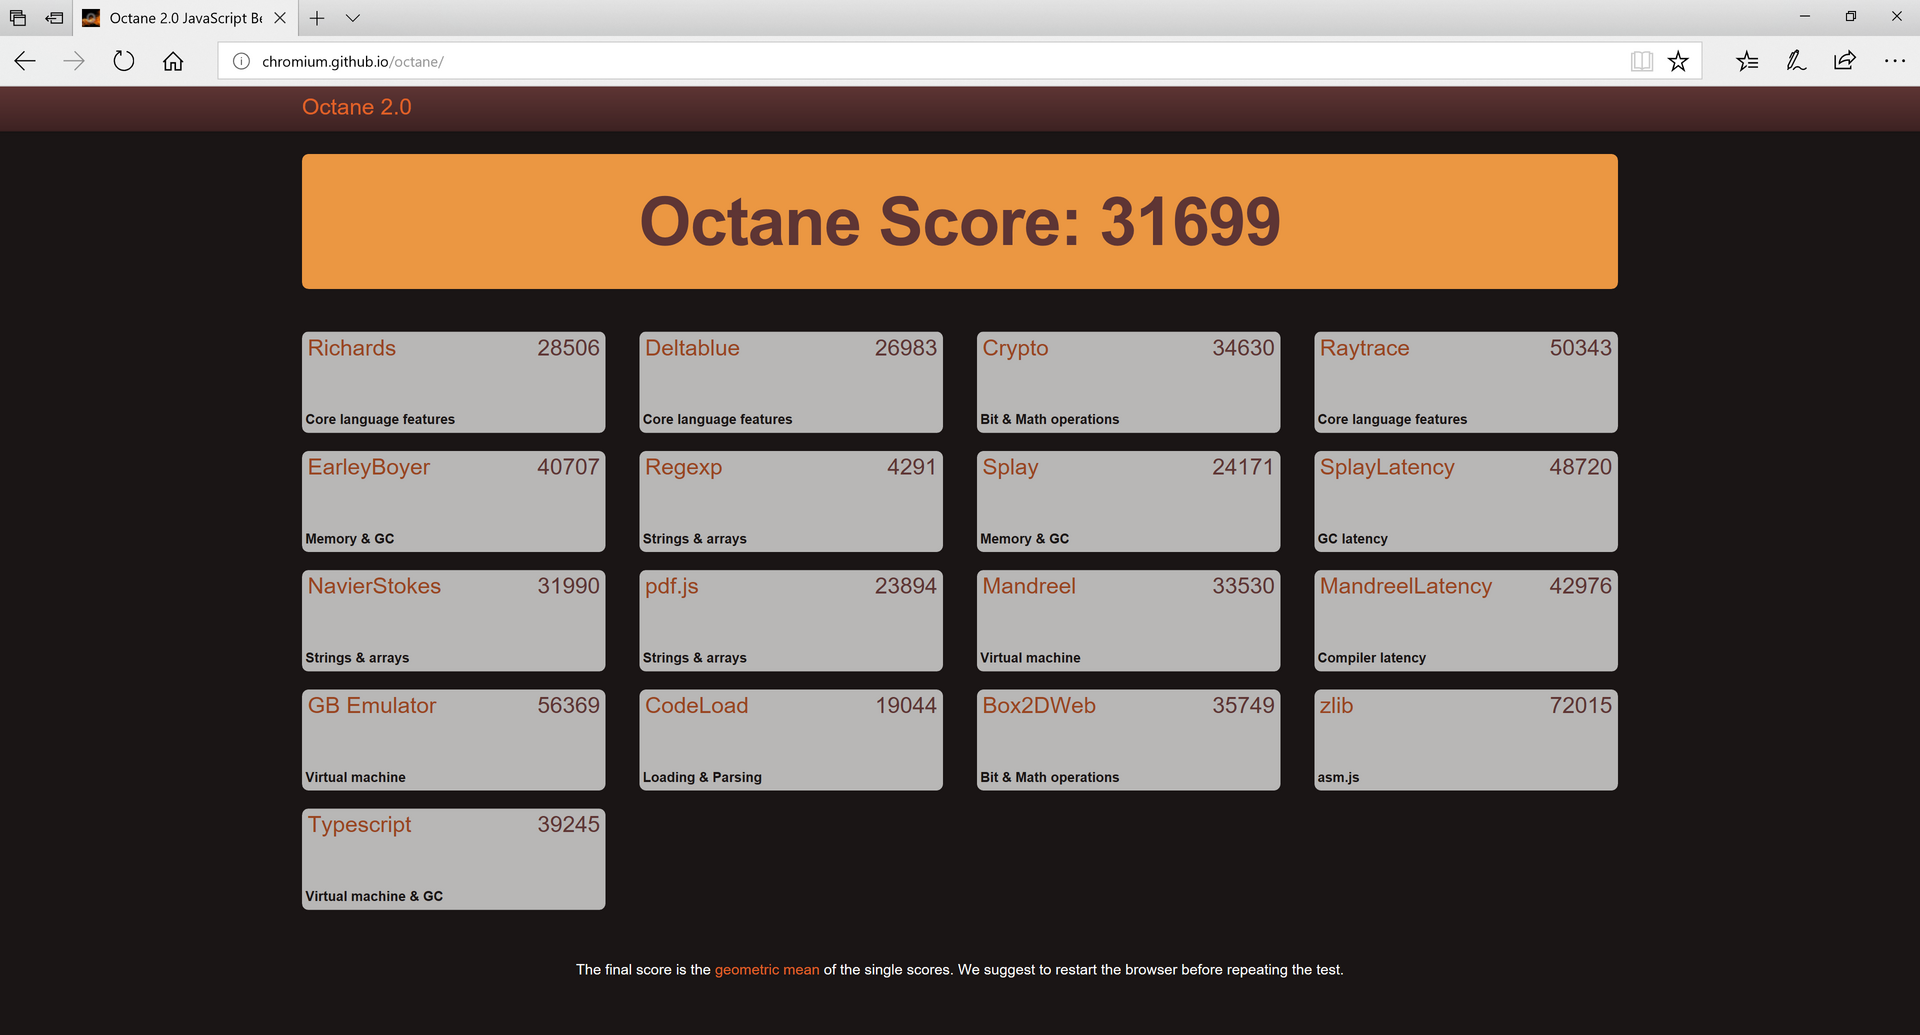Close the Octane 2.0 tab
The width and height of the screenshot is (1920, 1035).
click(x=280, y=18)
